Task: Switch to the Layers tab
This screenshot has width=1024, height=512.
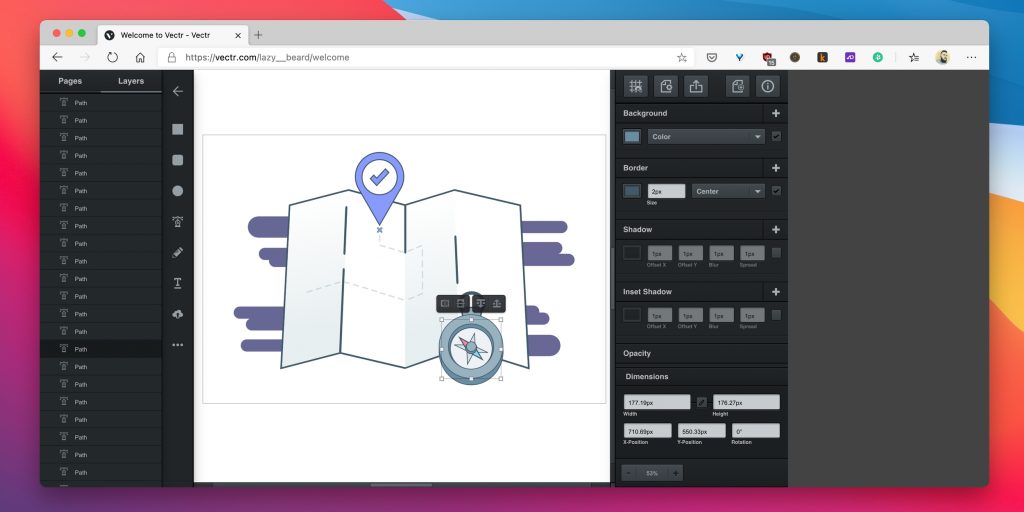Action: tap(131, 81)
